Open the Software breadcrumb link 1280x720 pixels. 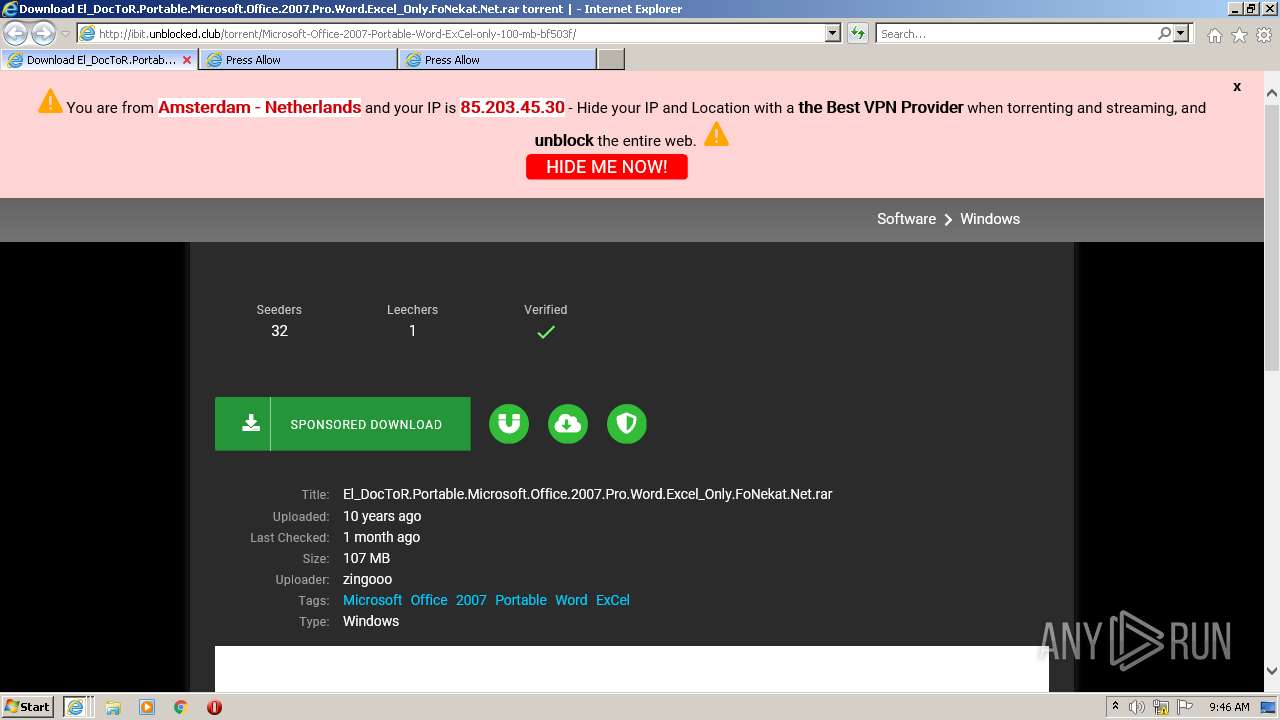point(906,219)
